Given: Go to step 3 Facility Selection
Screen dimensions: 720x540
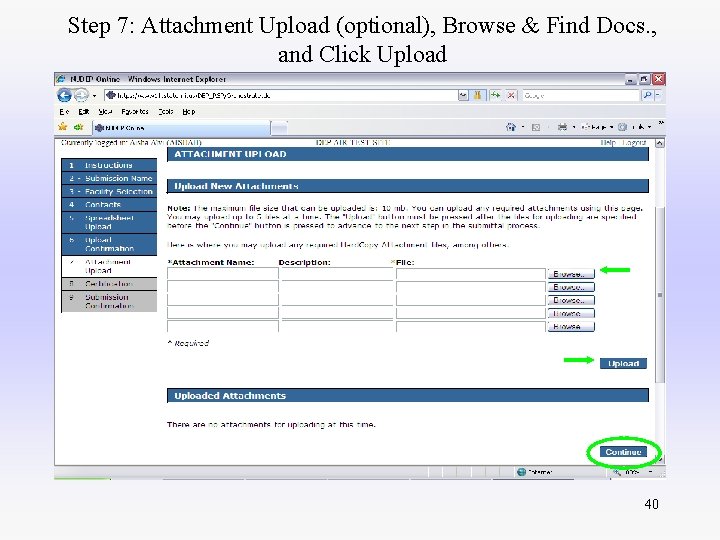Looking at the screenshot, I should (109, 191).
